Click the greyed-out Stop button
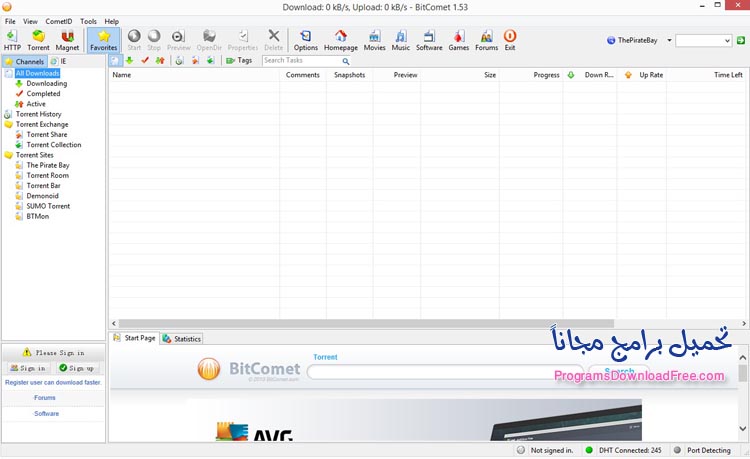This screenshot has height=459, width=750. tap(154, 40)
